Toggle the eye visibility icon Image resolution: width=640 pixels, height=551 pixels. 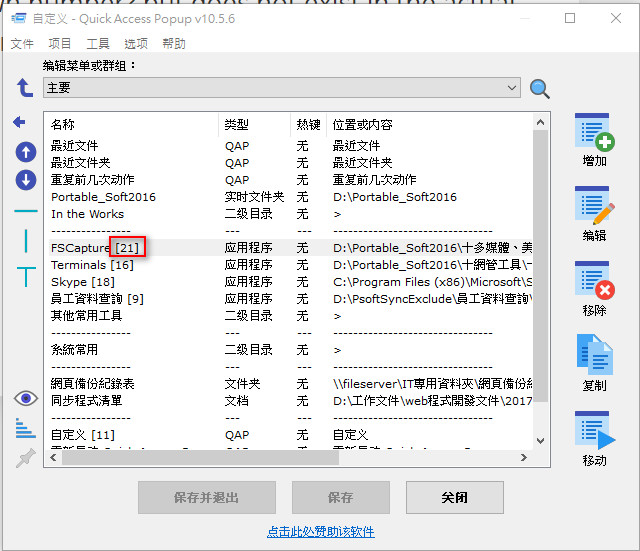coord(26,398)
